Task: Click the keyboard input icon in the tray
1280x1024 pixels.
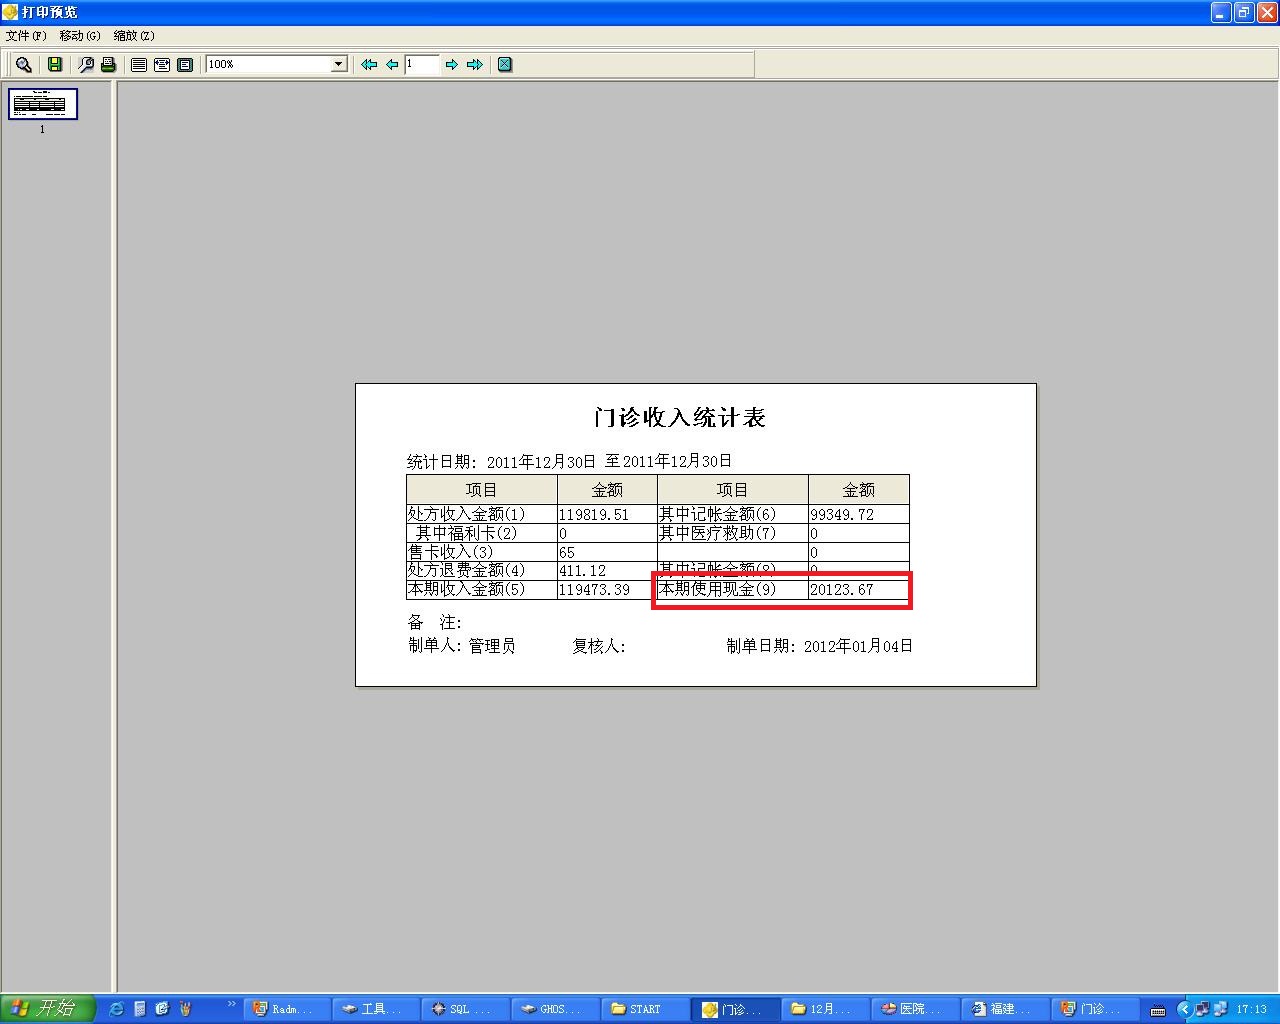Action: [1158, 1010]
